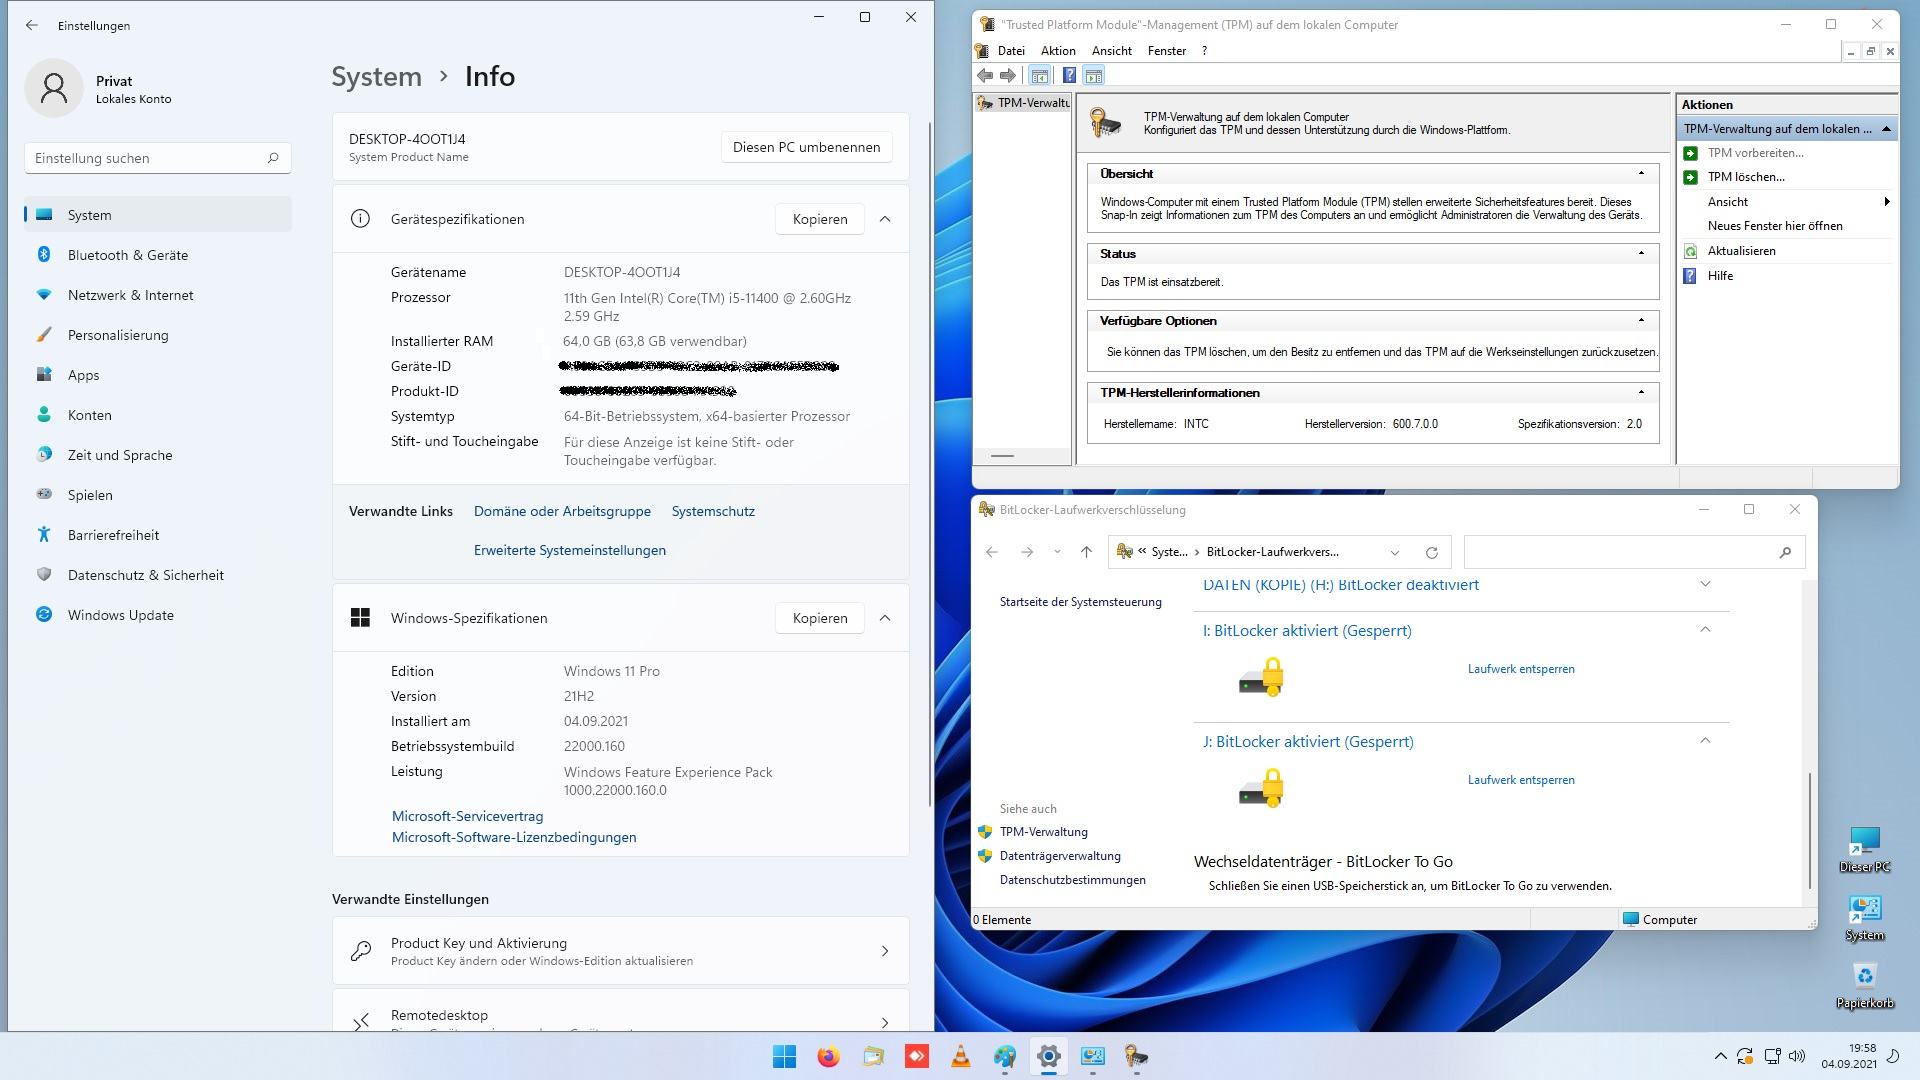Viewport: 1920px width, 1080px height.
Task: Go up one level in BitLocker window
Action: [1086, 552]
